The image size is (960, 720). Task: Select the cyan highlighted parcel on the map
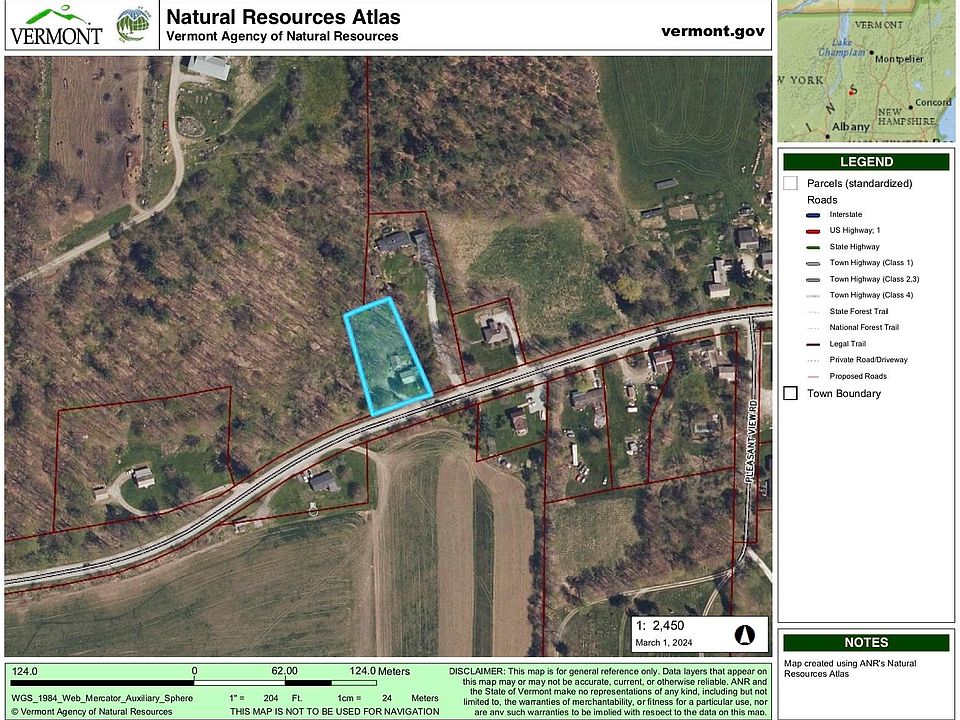(x=388, y=356)
